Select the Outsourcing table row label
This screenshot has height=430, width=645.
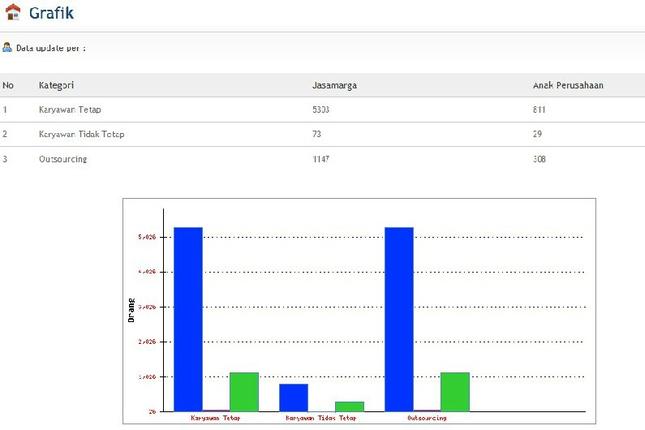pos(63,159)
